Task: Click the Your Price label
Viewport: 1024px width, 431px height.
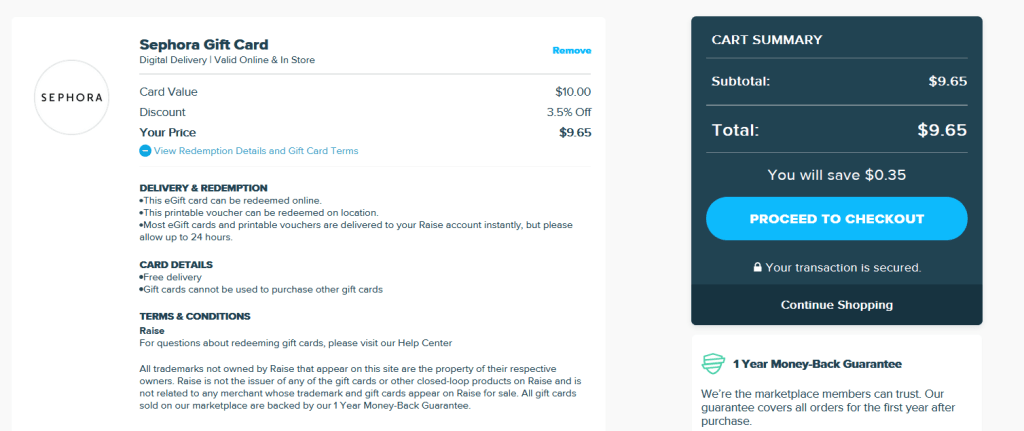Action: point(167,132)
